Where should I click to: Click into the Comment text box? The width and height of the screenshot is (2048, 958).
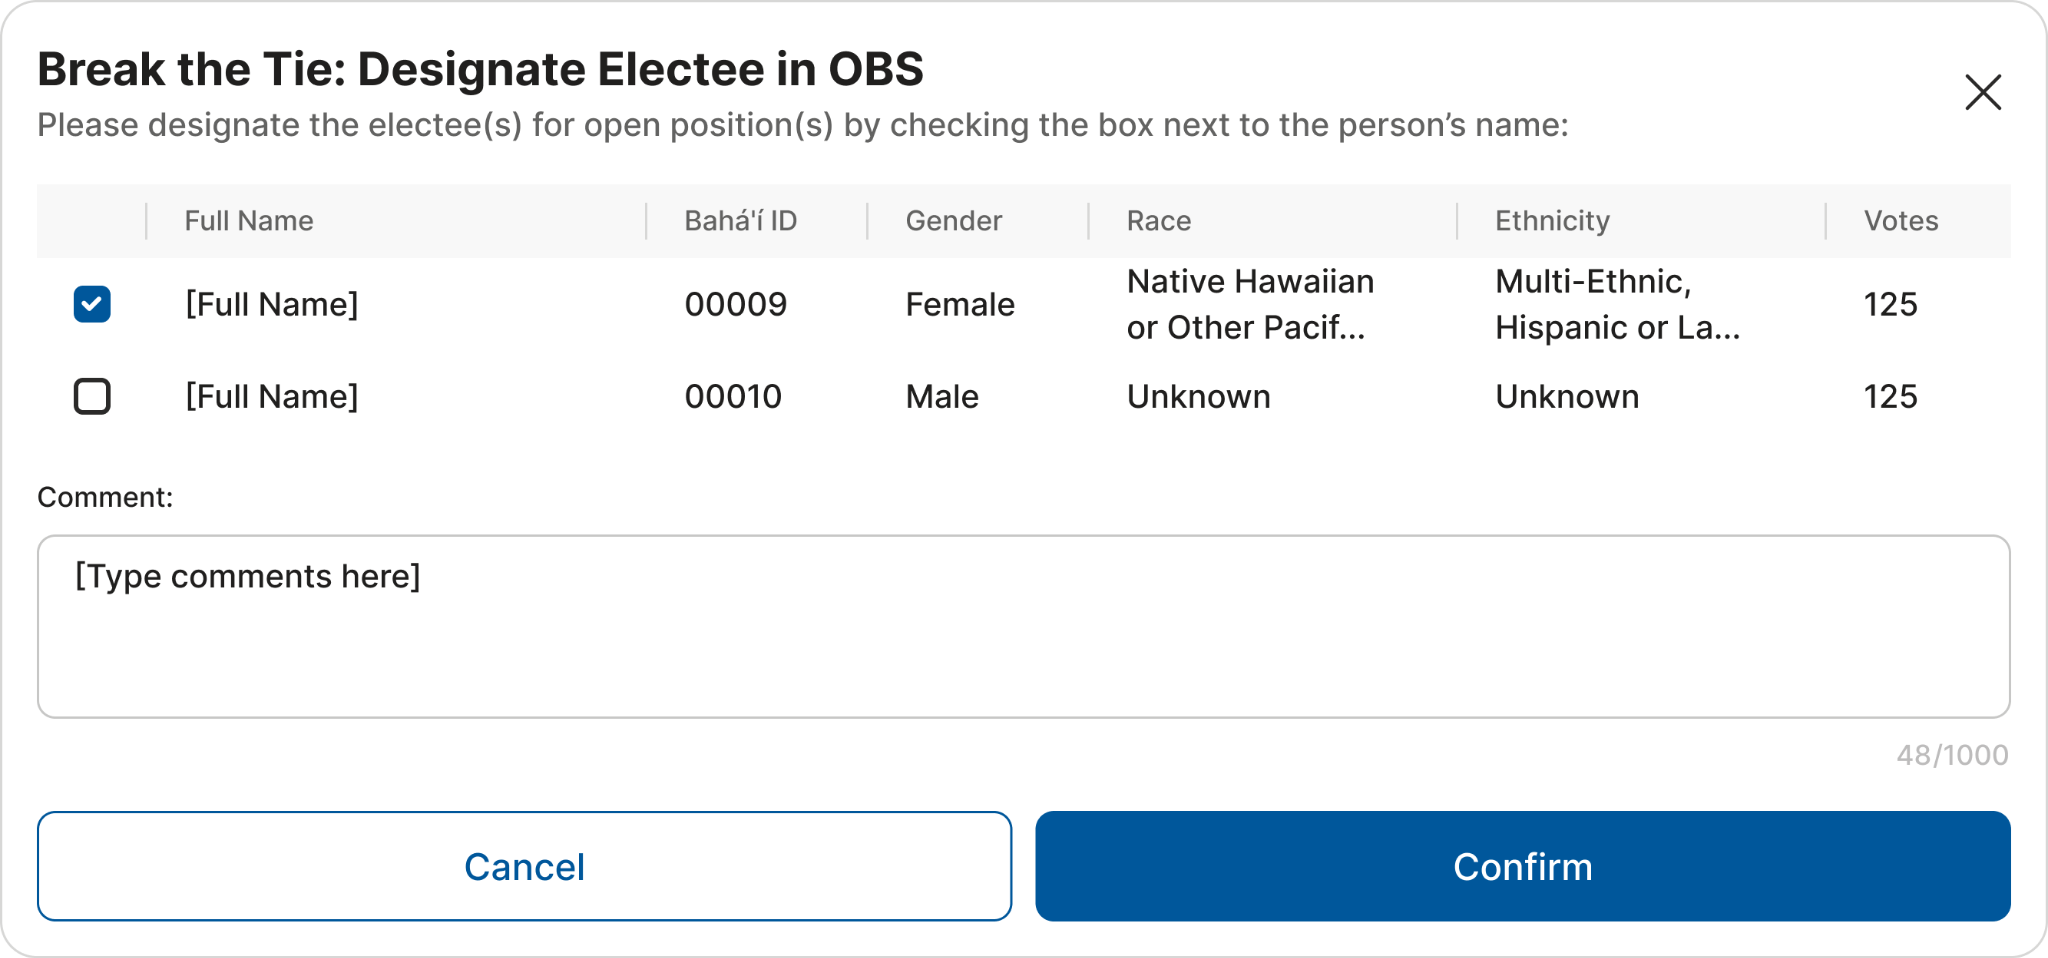(1023, 627)
